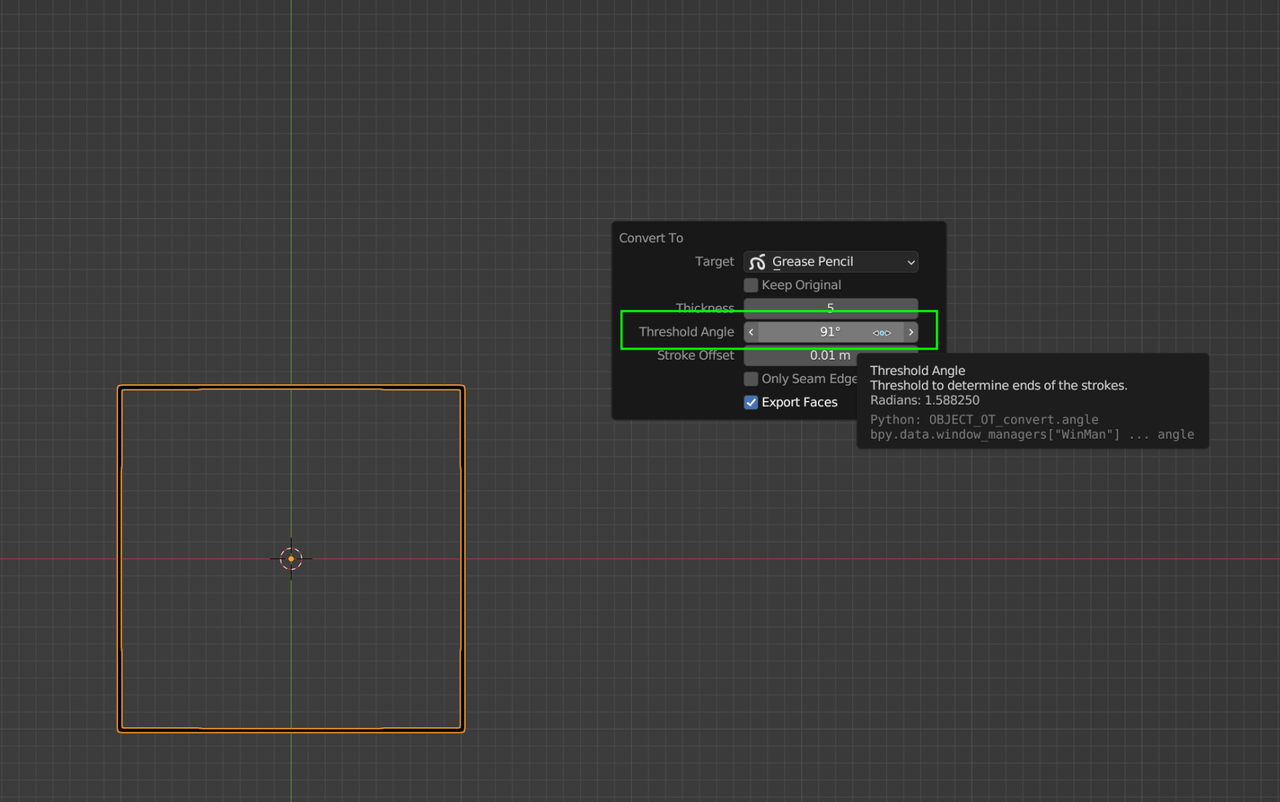Click the Convert To panel title
The image size is (1280, 802).
tap(651, 238)
